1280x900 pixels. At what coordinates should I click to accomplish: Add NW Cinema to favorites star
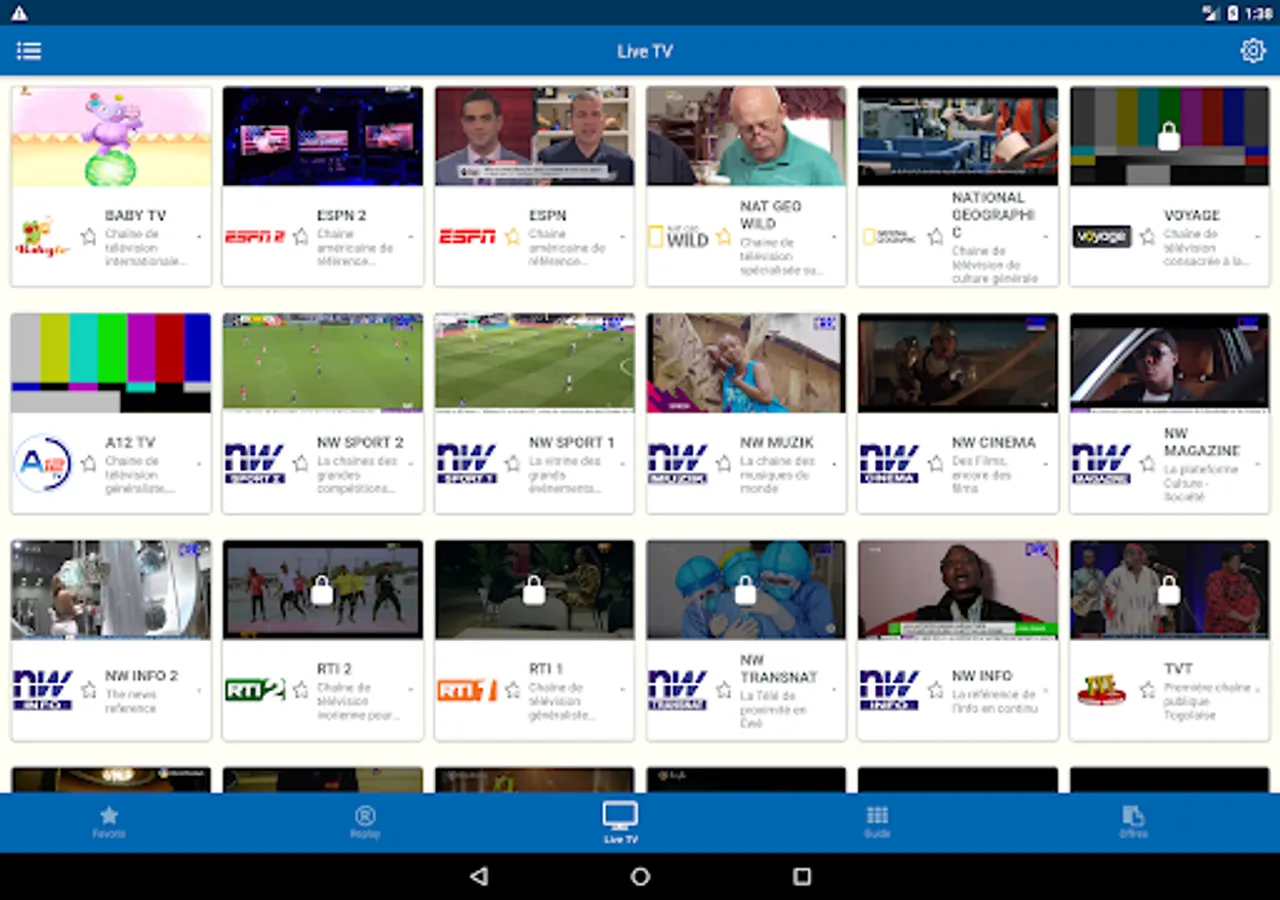coord(936,463)
